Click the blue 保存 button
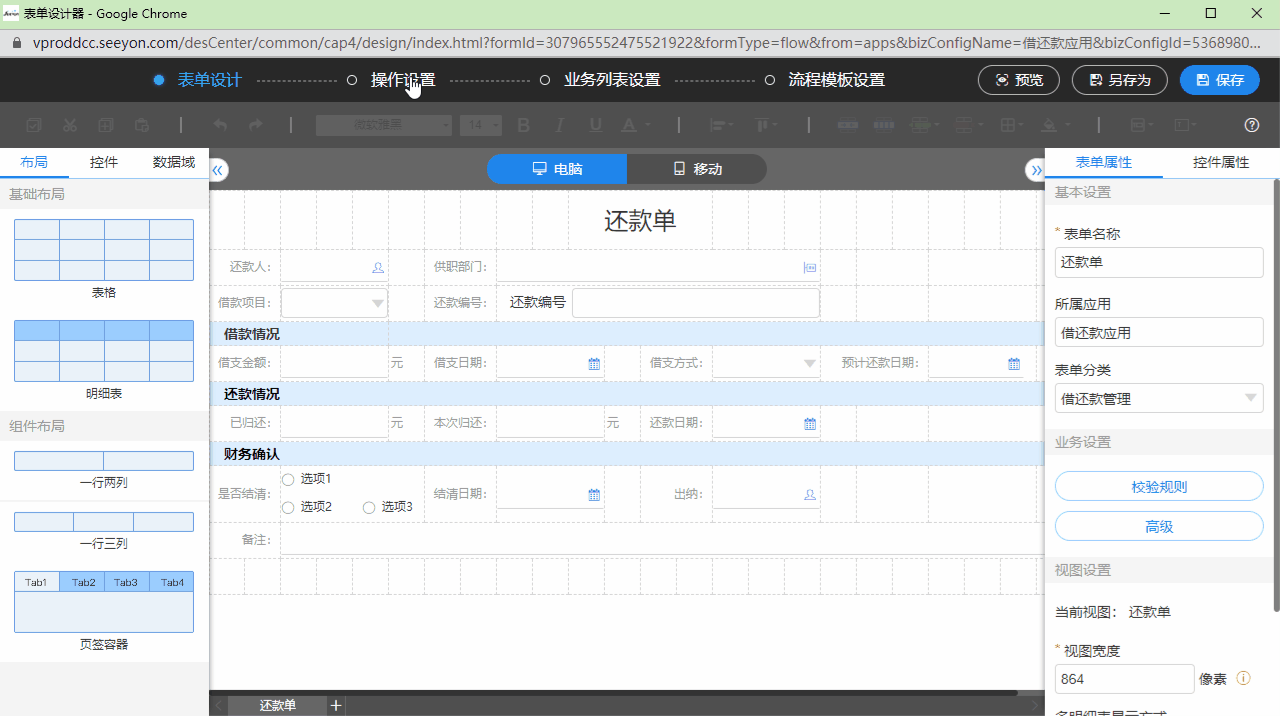 click(1219, 80)
